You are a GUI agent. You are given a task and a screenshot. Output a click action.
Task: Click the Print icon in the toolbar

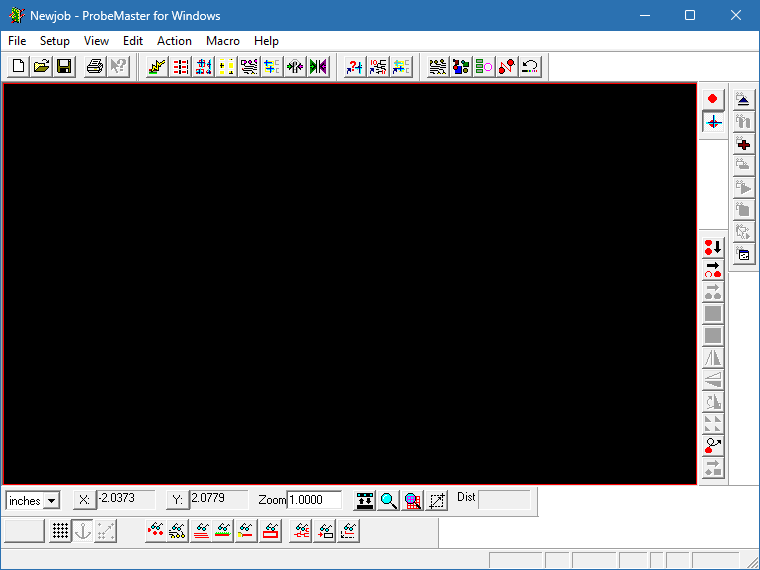[95, 67]
